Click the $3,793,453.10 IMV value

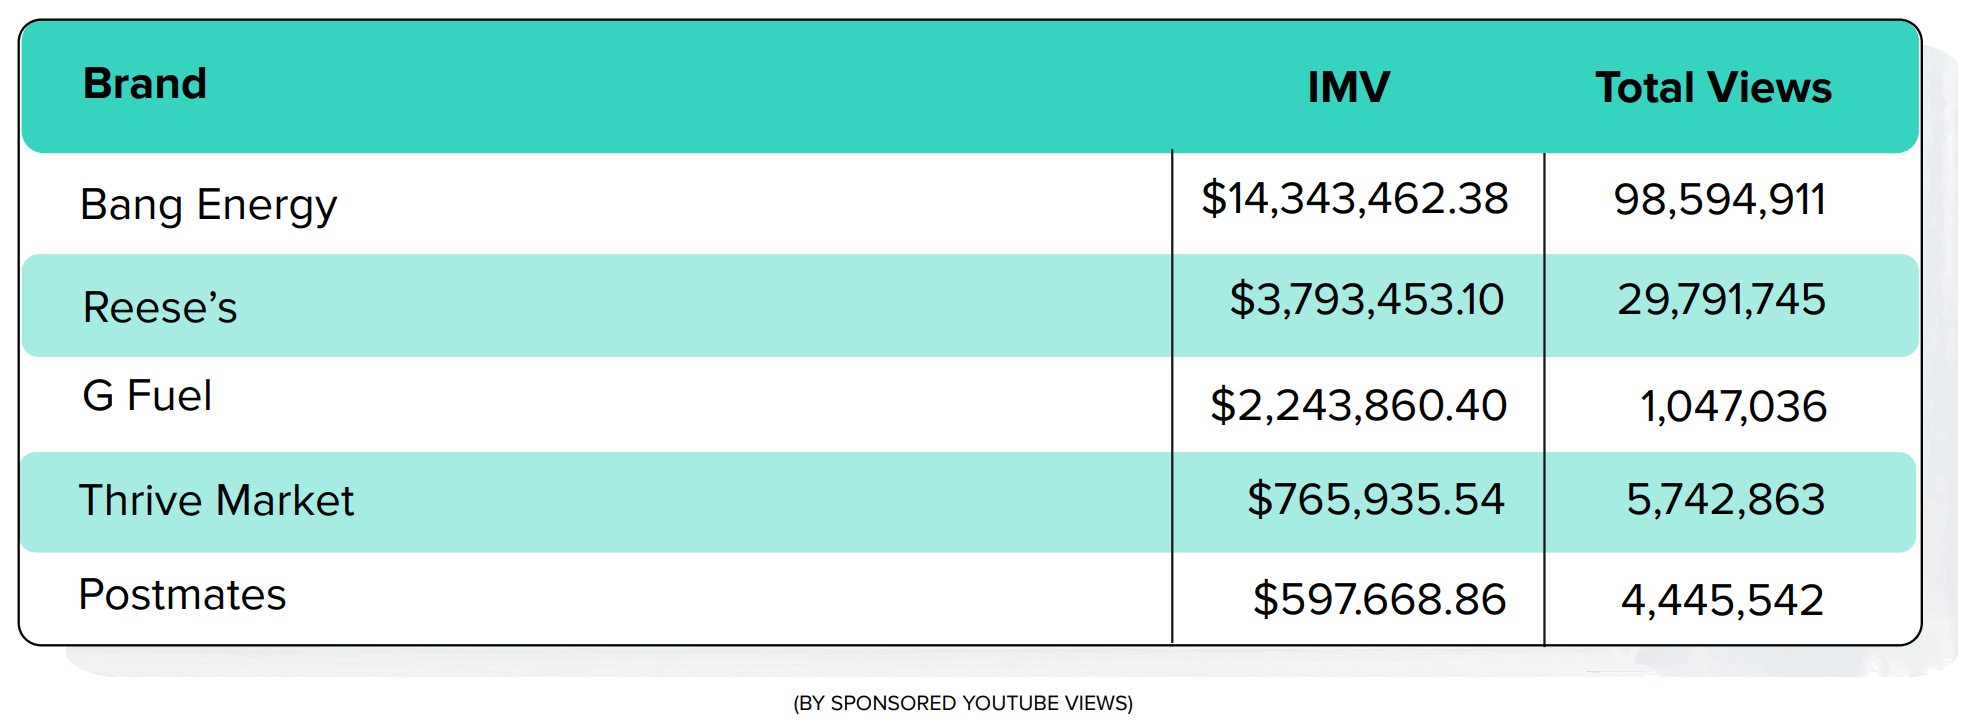(1367, 300)
